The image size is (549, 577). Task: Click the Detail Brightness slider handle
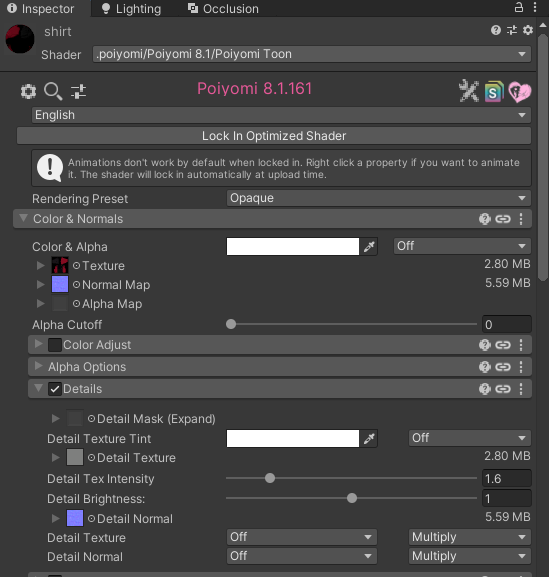tap(352, 498)
